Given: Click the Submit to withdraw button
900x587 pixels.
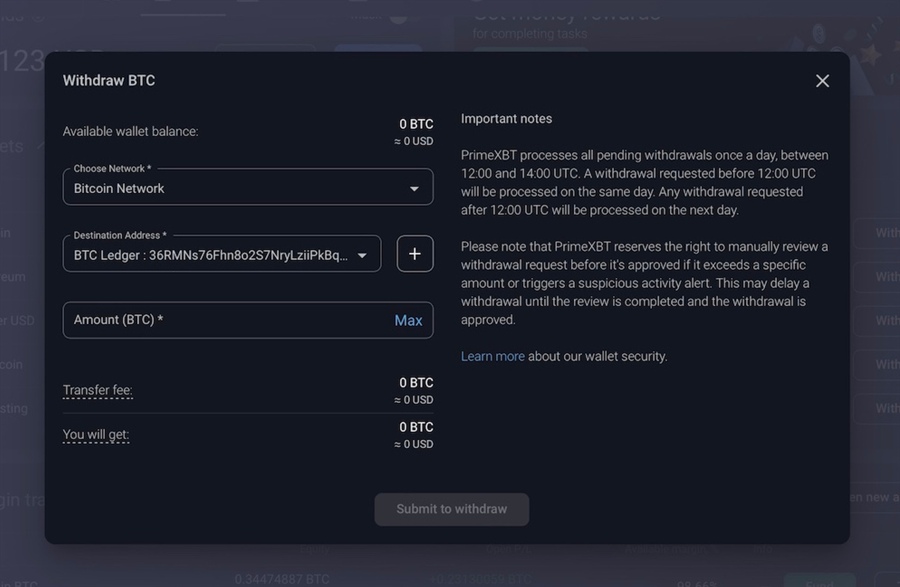Looking at the screenshot, I should (452, 509).
